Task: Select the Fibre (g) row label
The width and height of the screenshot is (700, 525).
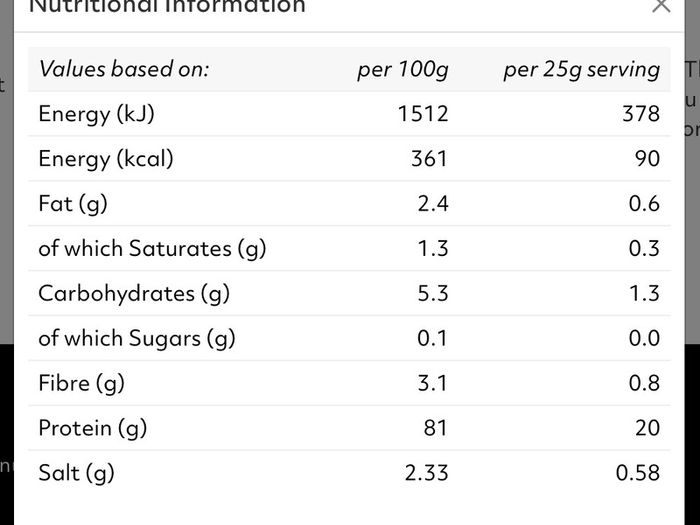Action: coord(81,383)
